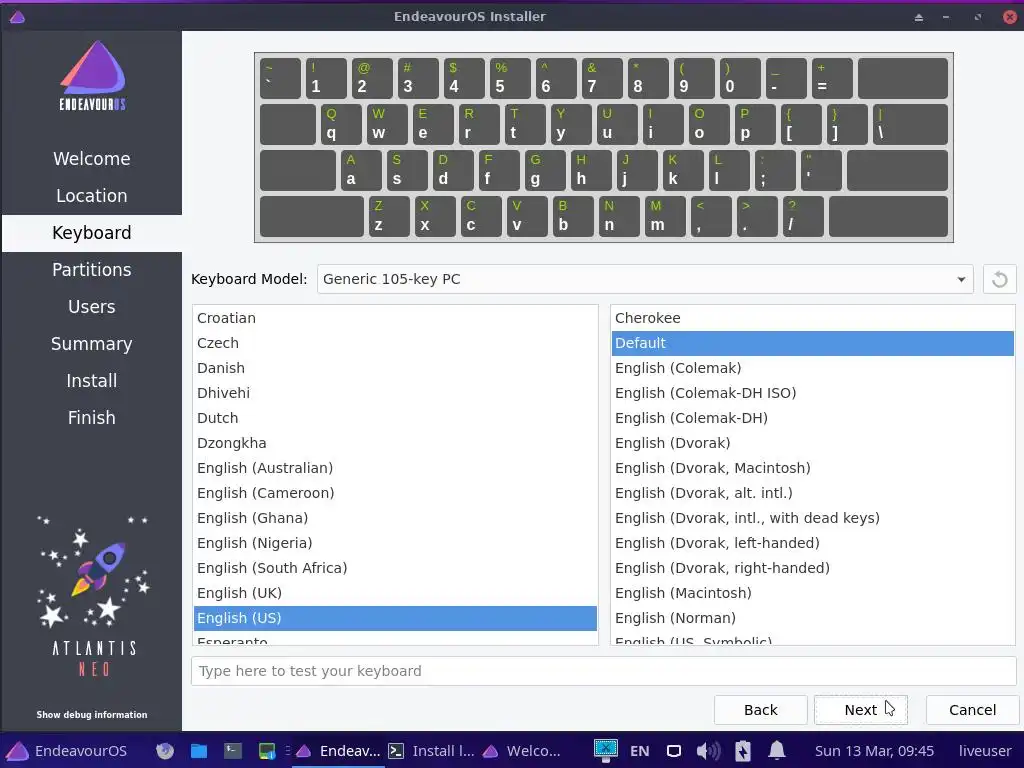Select English (UK) layout

pyautogui.click(x=395, y=593)
